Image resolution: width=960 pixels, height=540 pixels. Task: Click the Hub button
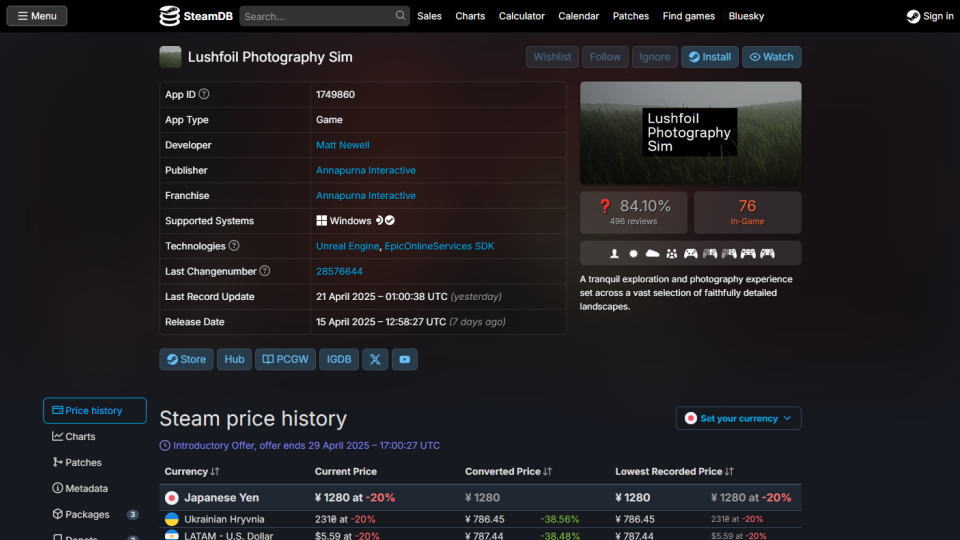coord(234,359)
